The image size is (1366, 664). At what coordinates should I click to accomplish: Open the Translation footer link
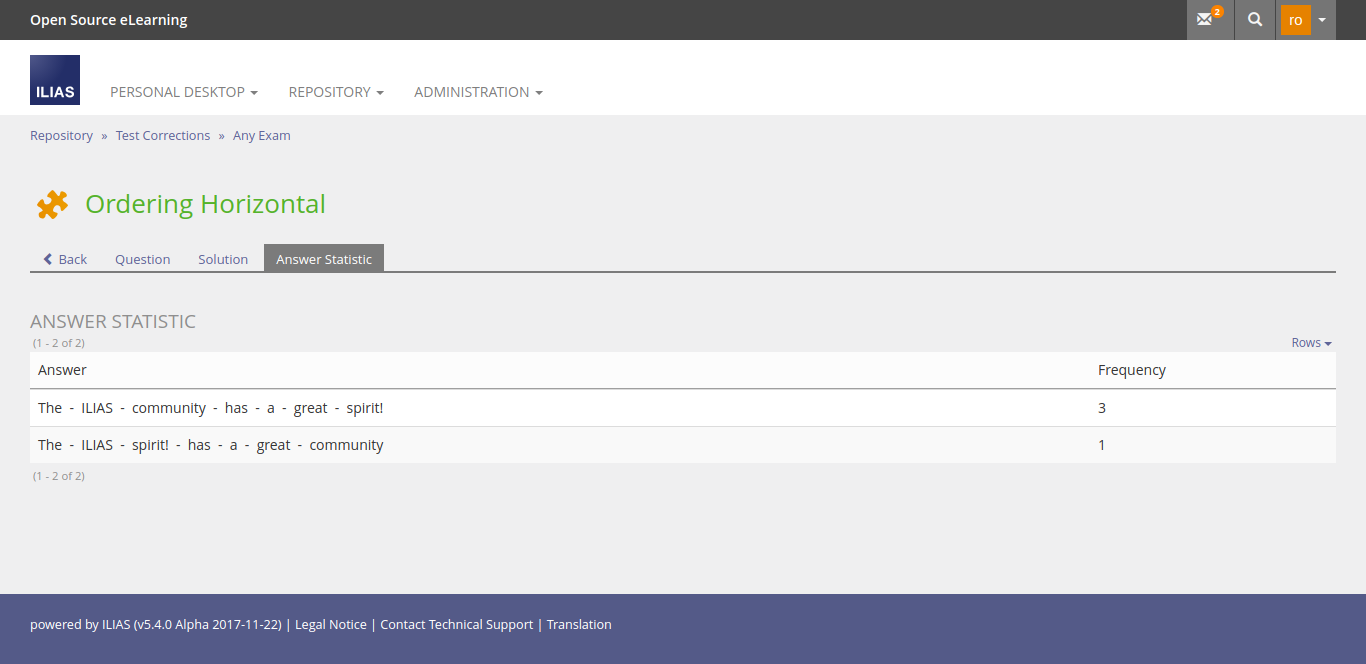tap(579, 624)
